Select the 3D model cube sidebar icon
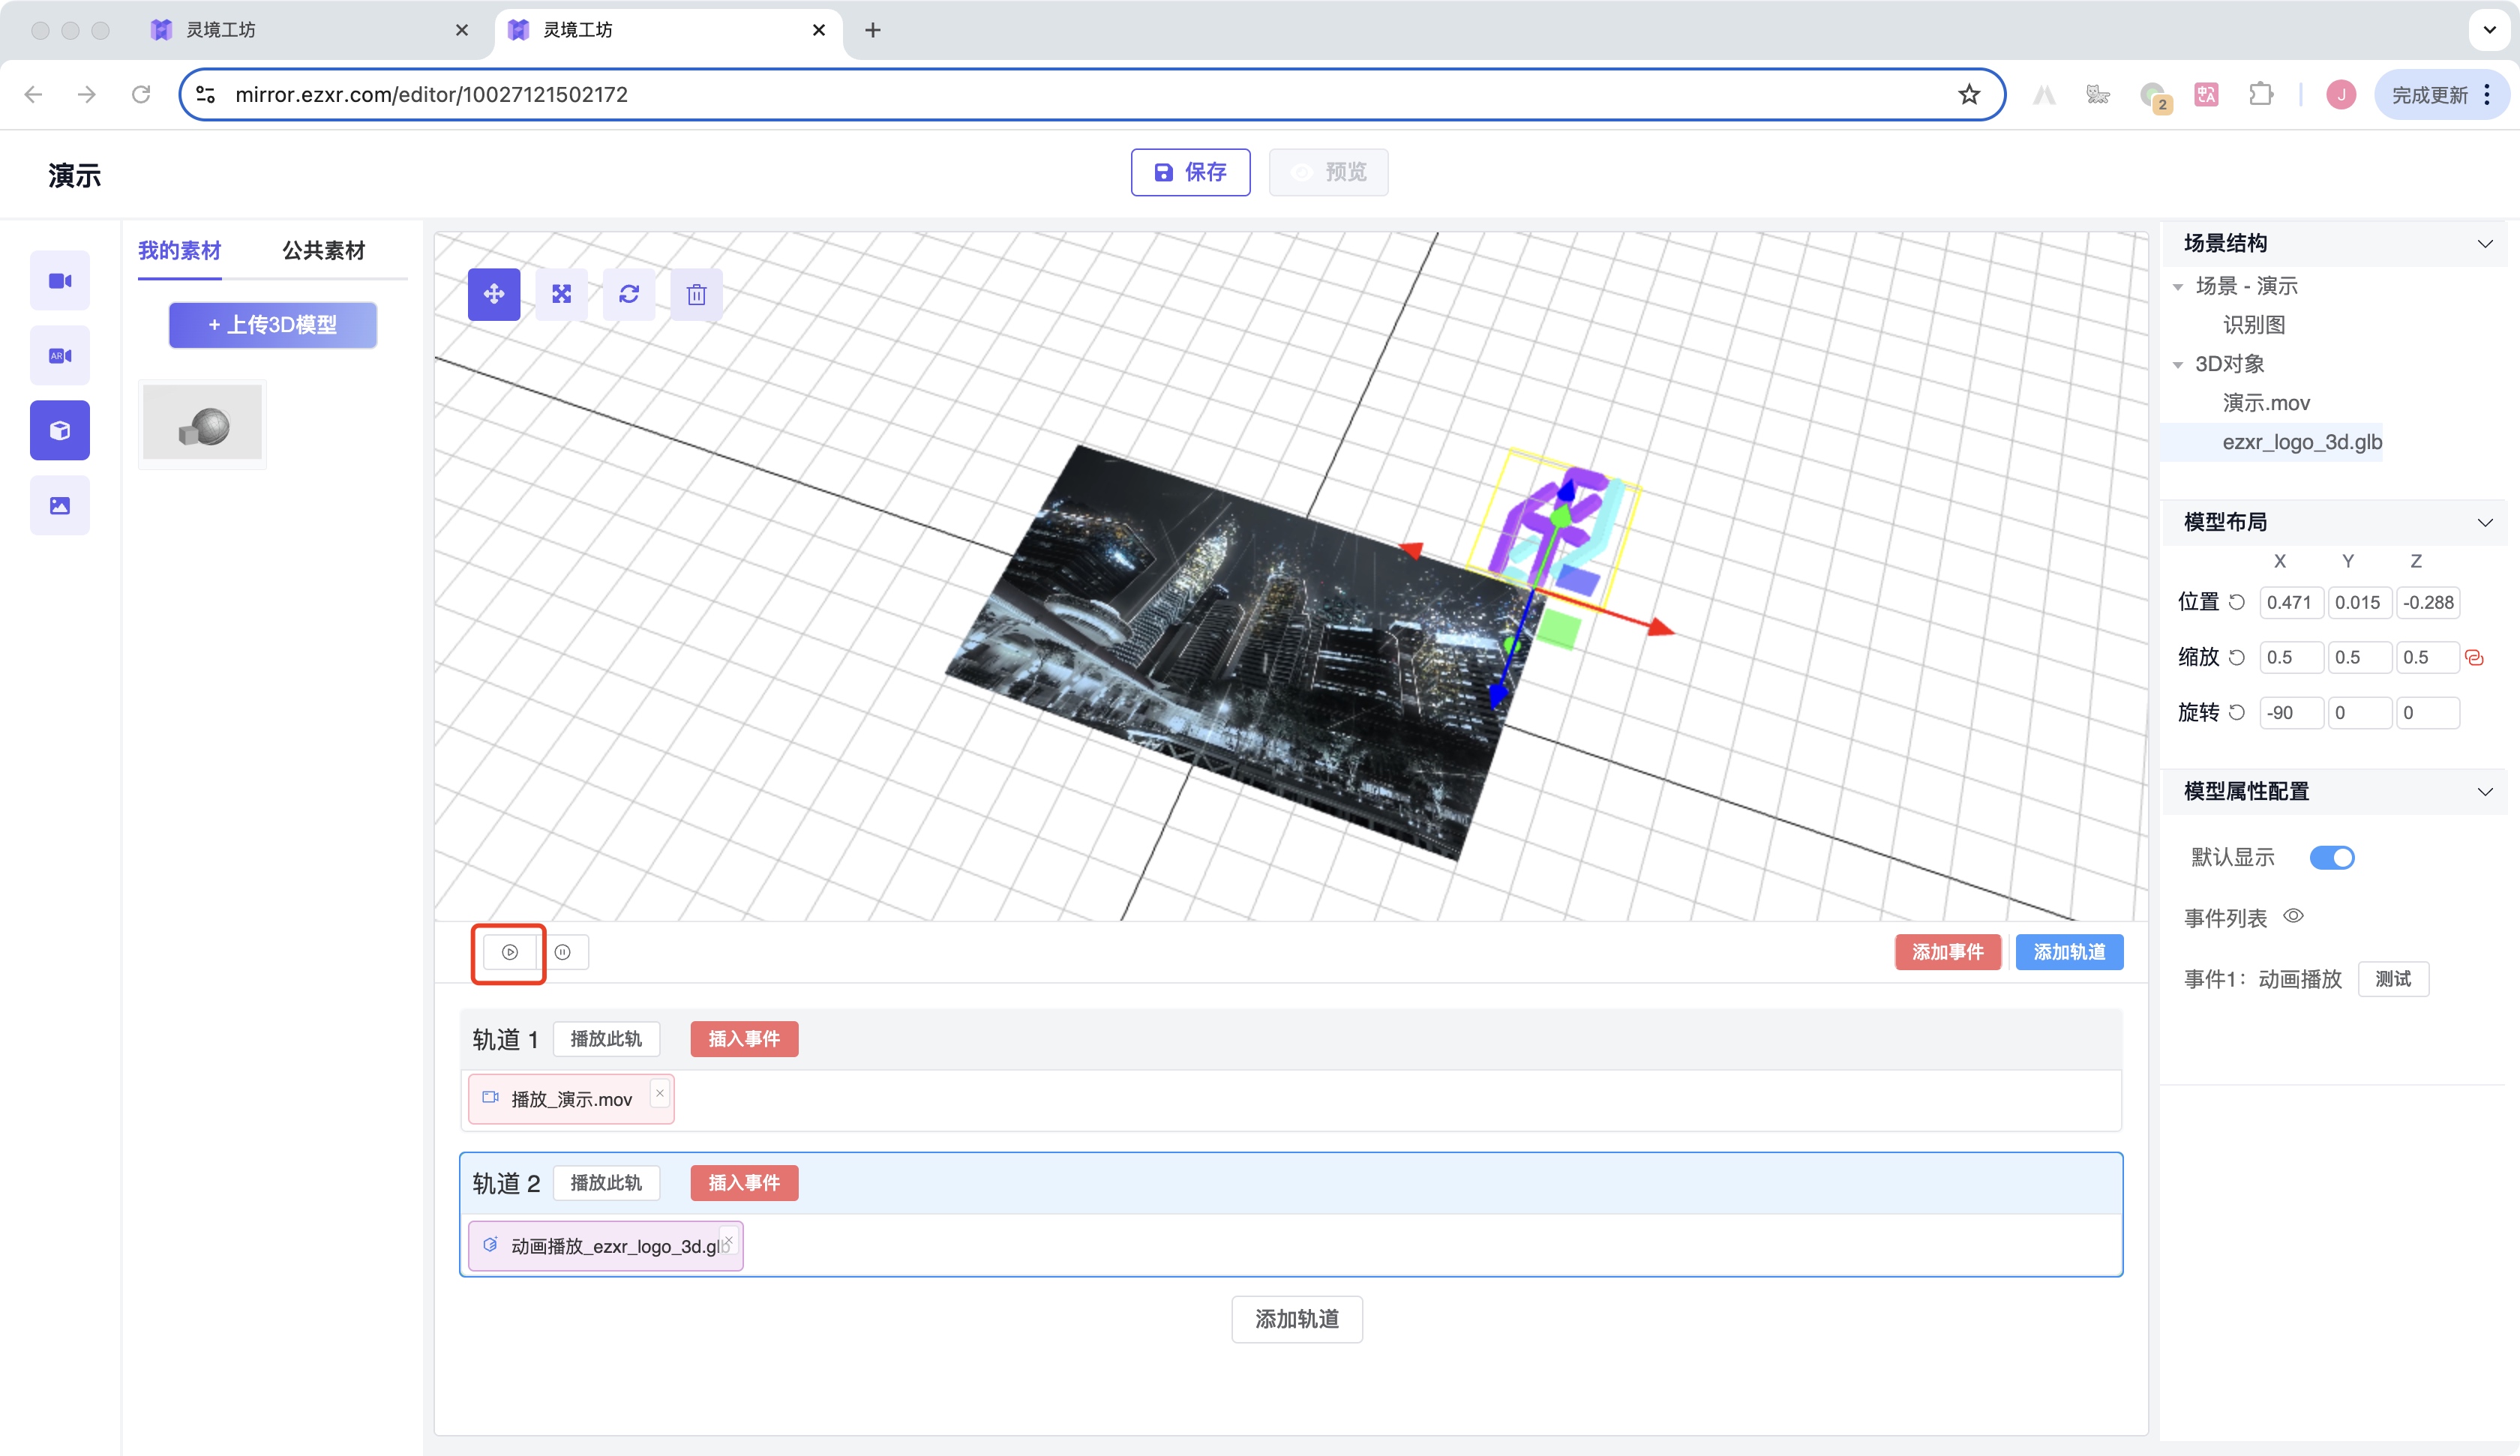Viewport: 2520px width, 1456px height. tap(60, 431)
